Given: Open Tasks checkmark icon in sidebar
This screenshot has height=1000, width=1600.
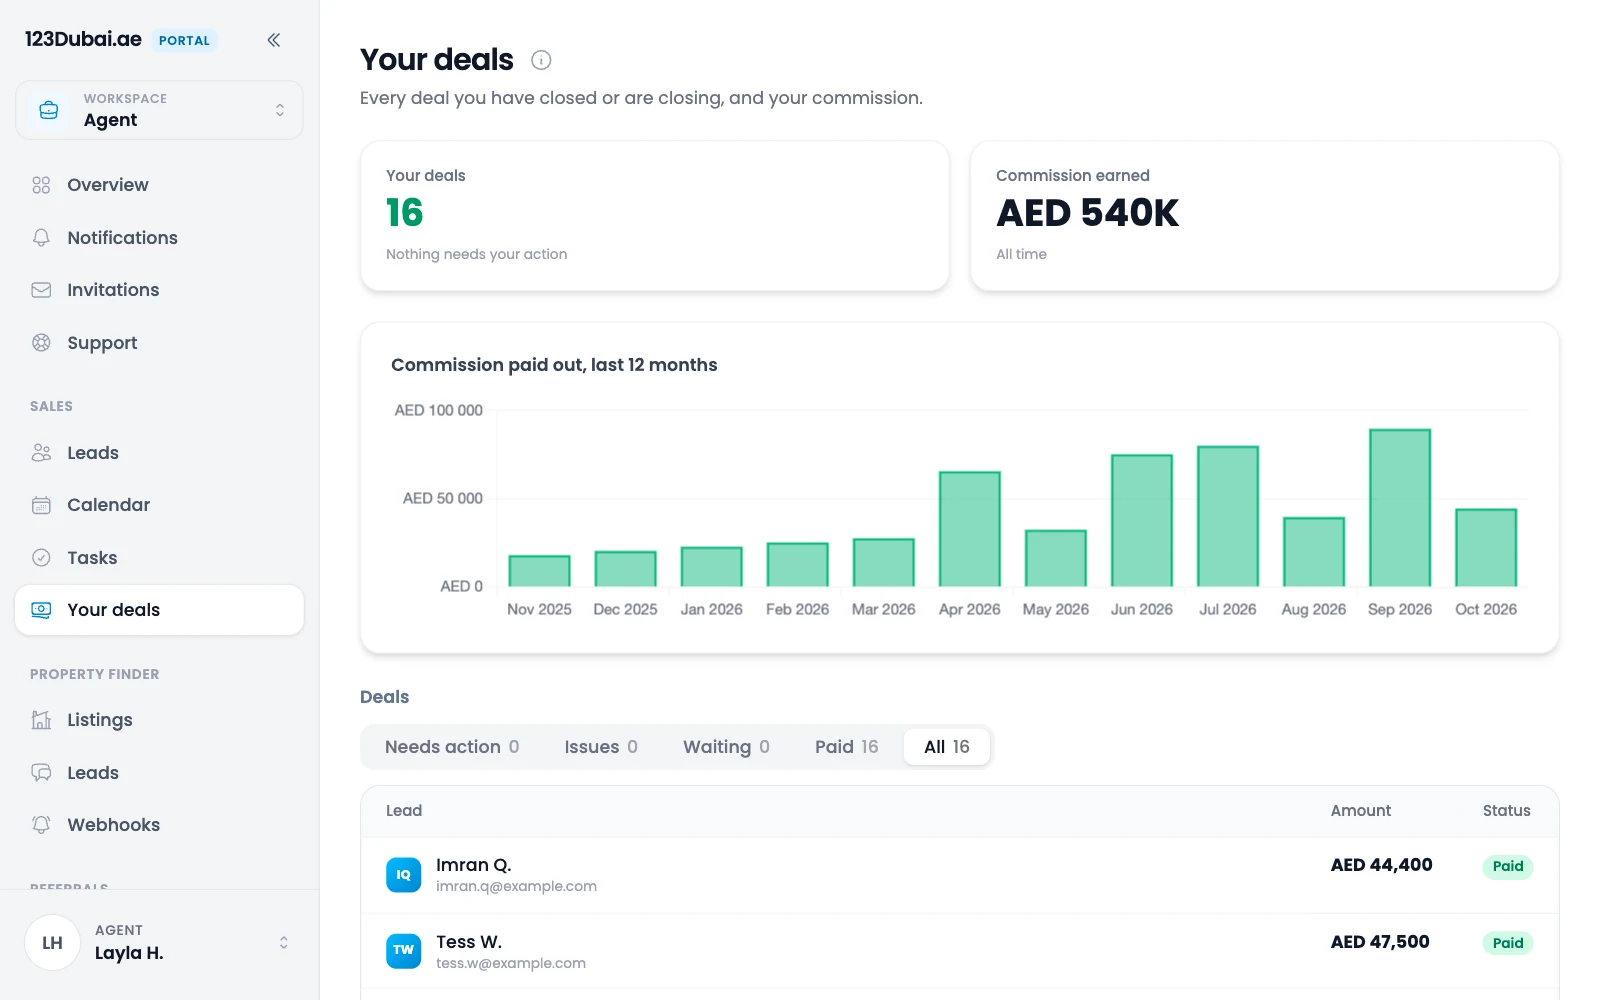Looking at the screenshot, I should pos(41,558).
